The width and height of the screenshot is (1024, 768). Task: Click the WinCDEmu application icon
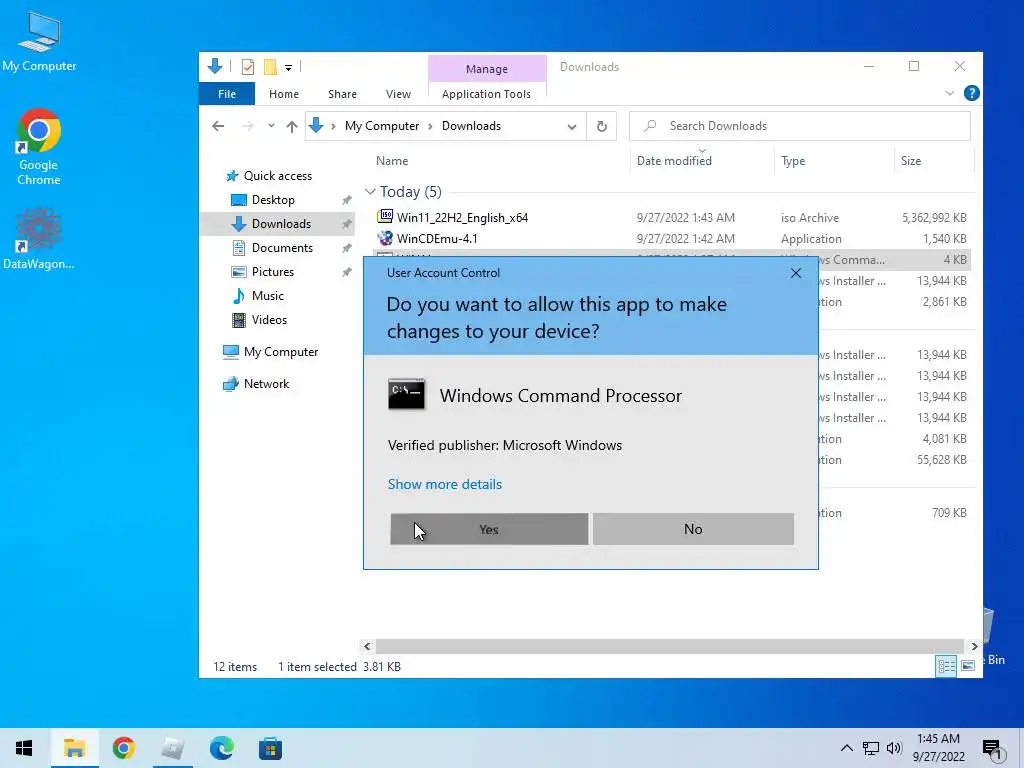385,238
